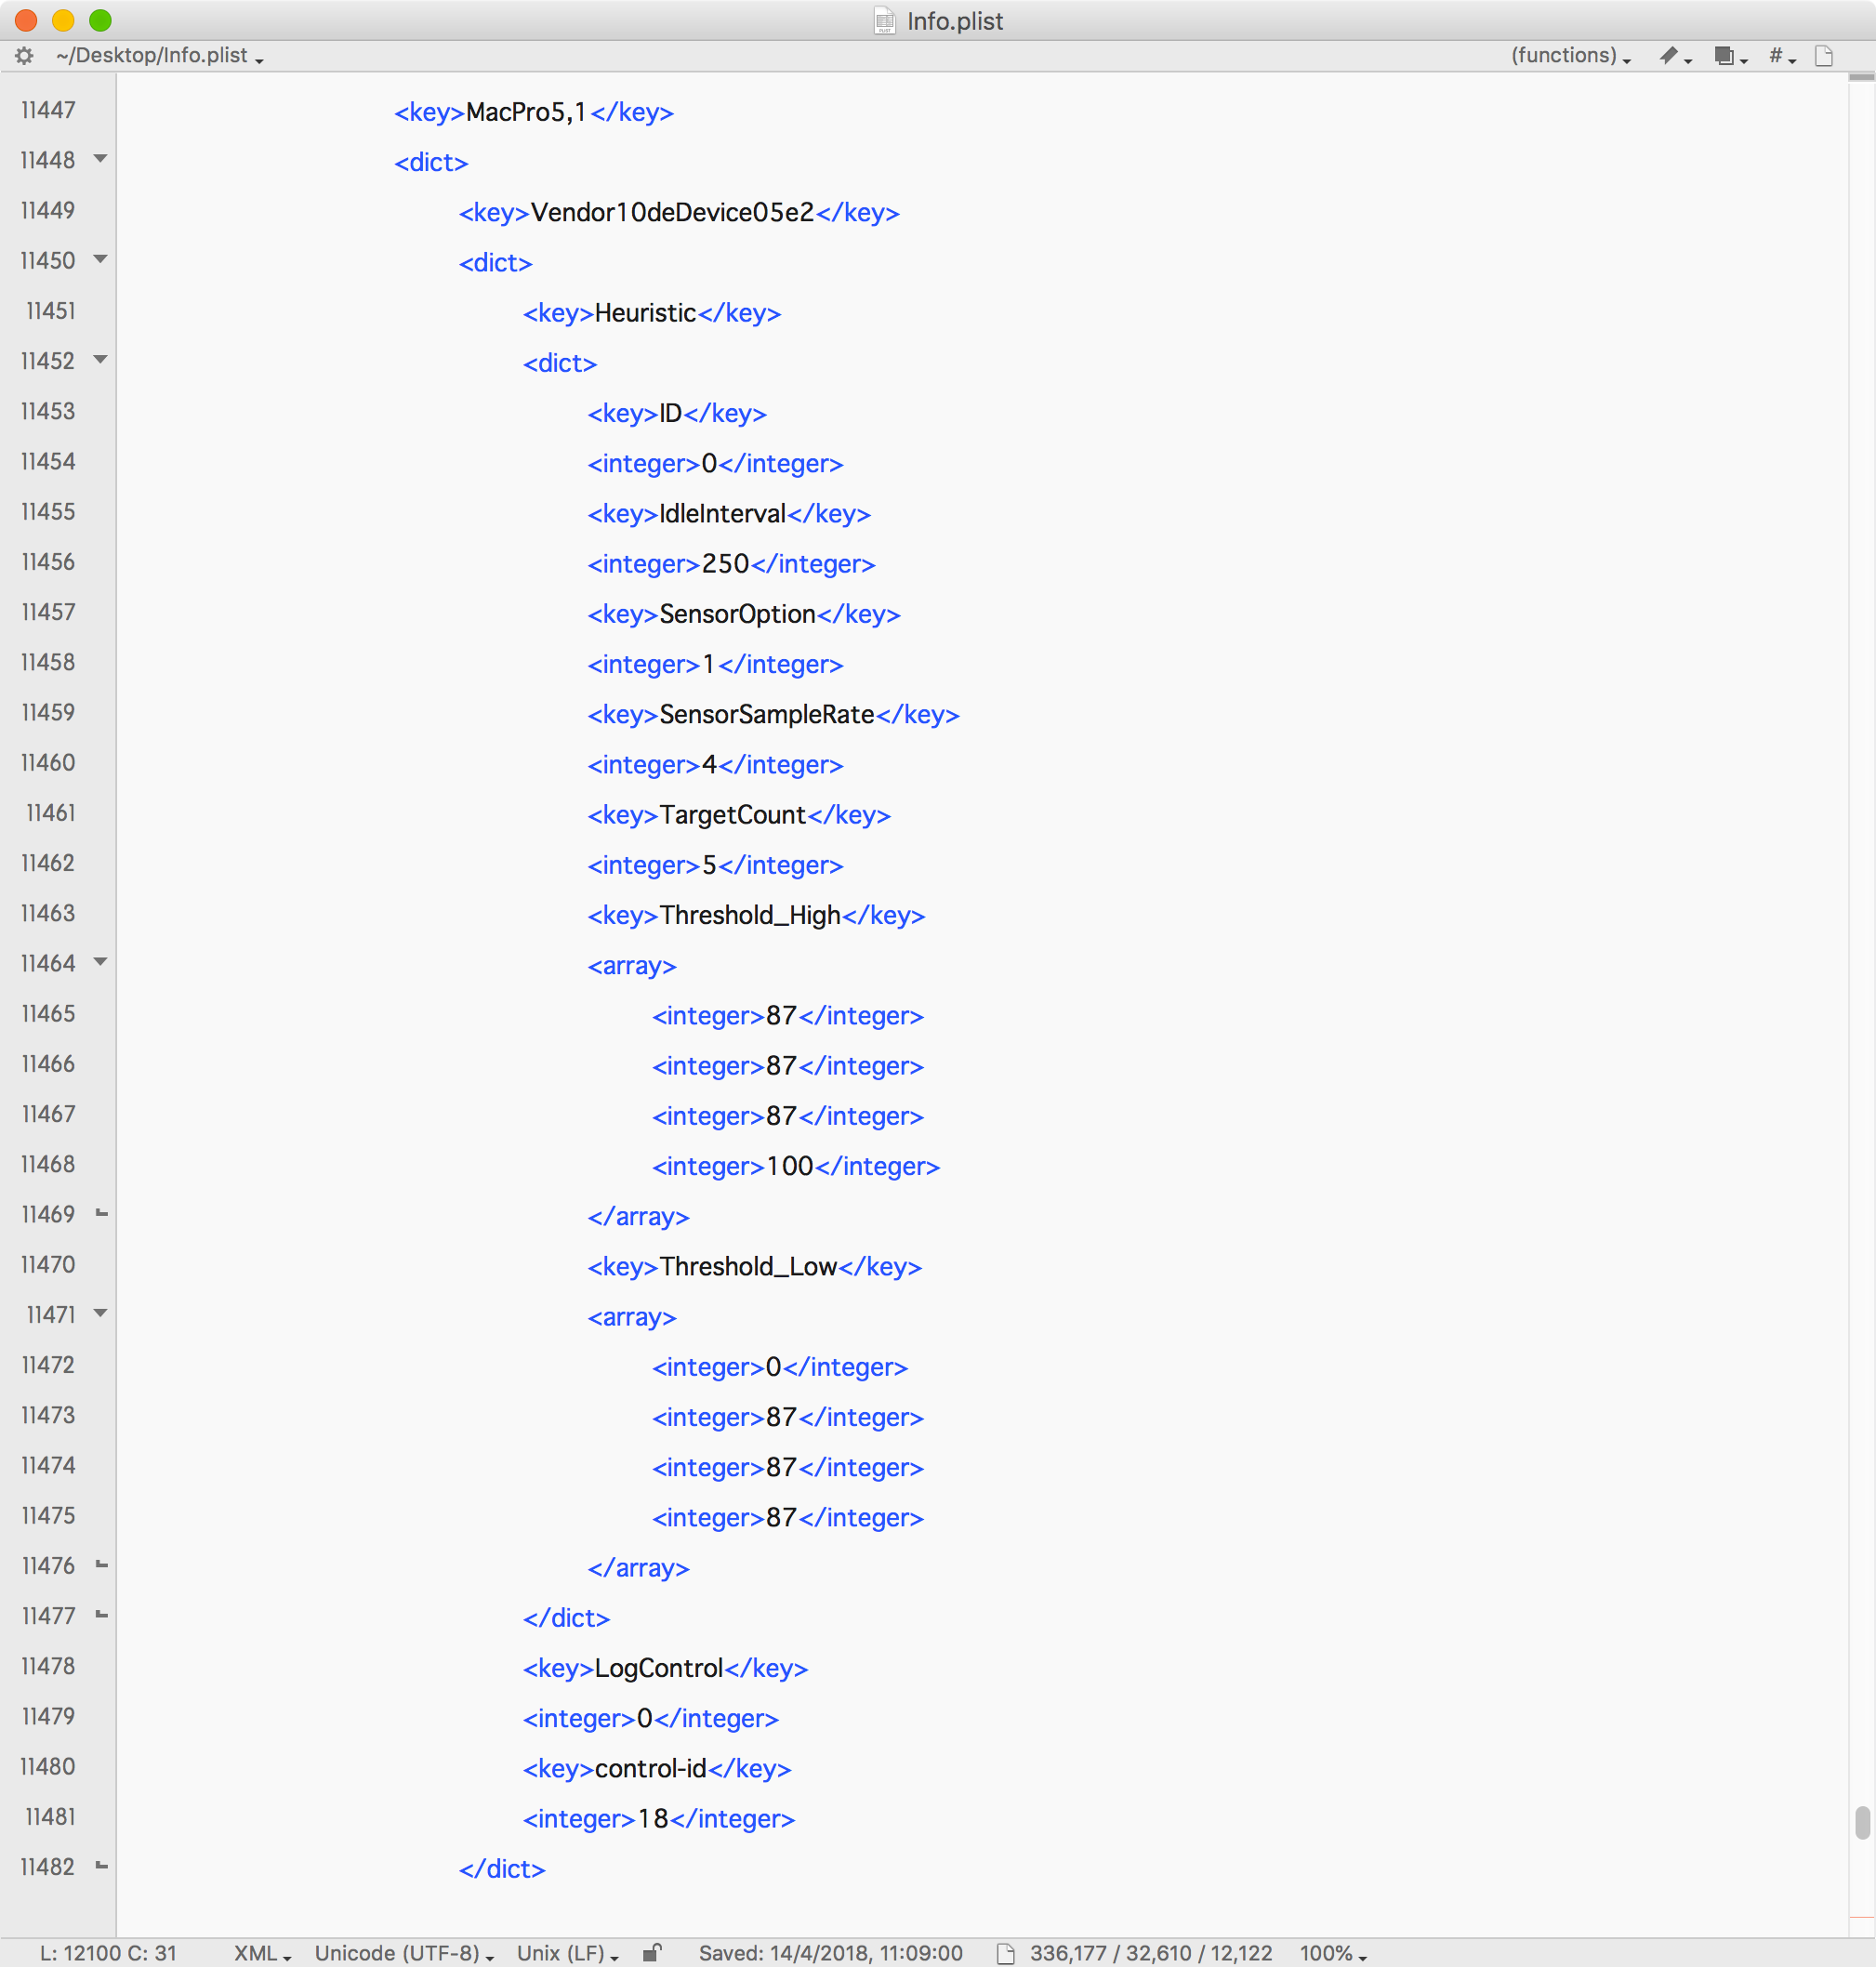Image resolution: width=1876 pixels, height=1967 pixels.
Task: Click the fold end marker at line 11477
Action: [x=101, y=1614]
